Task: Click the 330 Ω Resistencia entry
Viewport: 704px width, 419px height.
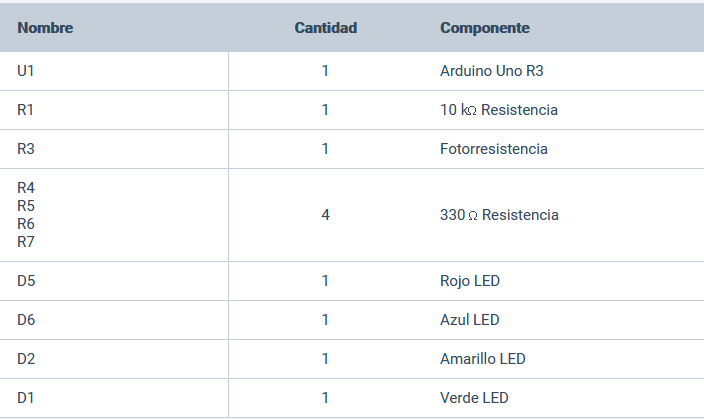Action: click(499, 215)
